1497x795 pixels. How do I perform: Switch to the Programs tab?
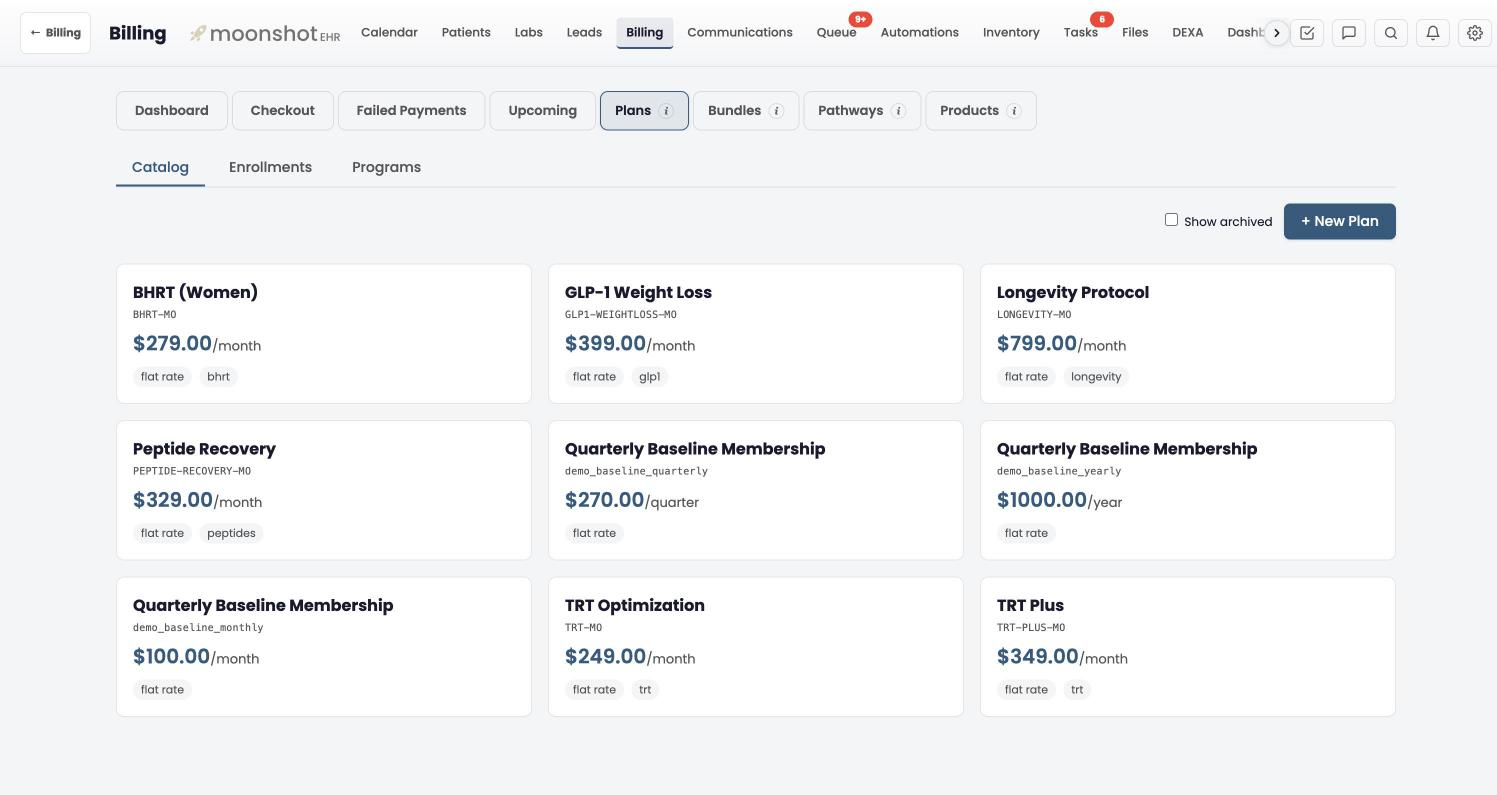386,167
